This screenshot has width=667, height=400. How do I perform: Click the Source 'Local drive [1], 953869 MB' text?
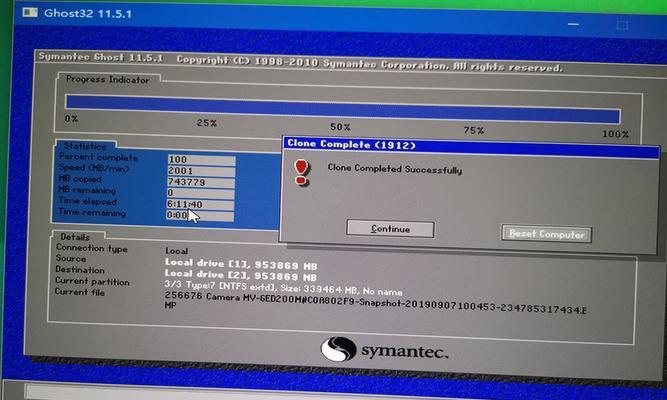pyautogui.click(x=241, y=264)
